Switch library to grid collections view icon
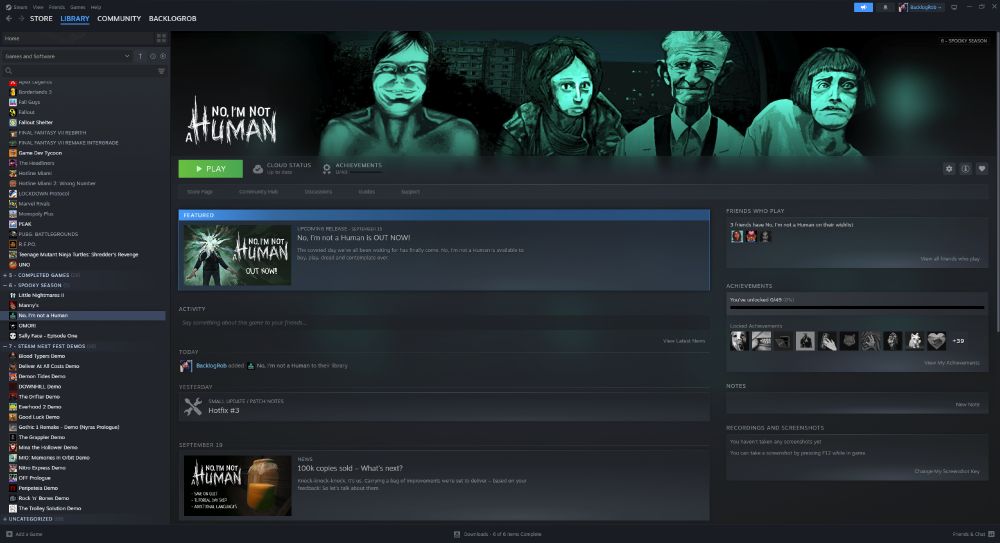 pyautogui.click(x=161, y=38)
